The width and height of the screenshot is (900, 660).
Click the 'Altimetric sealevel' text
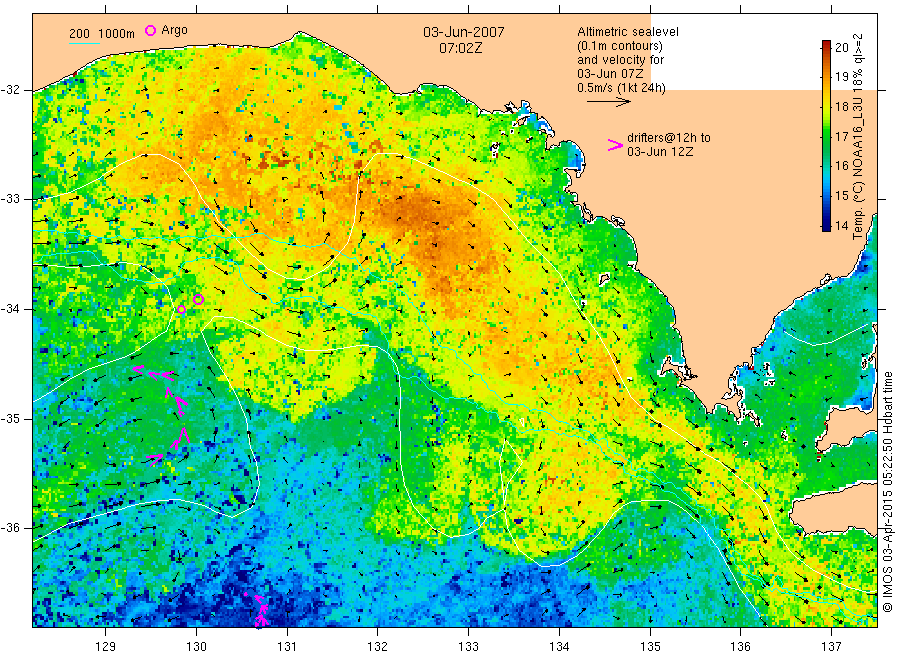628,32
